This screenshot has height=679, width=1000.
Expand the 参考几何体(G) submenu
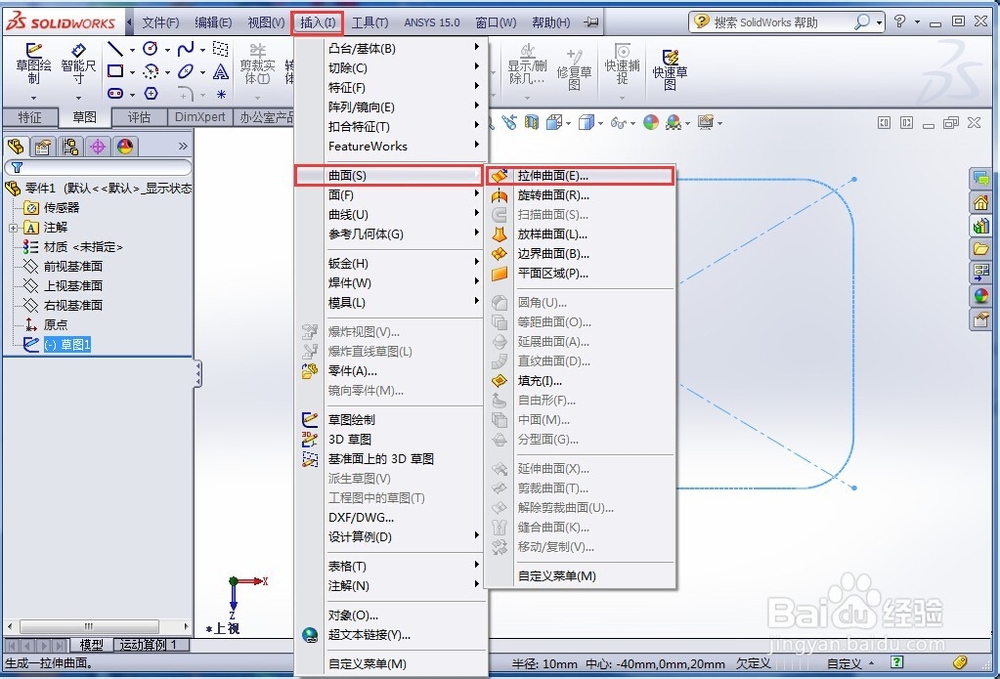tap(476, 233)
